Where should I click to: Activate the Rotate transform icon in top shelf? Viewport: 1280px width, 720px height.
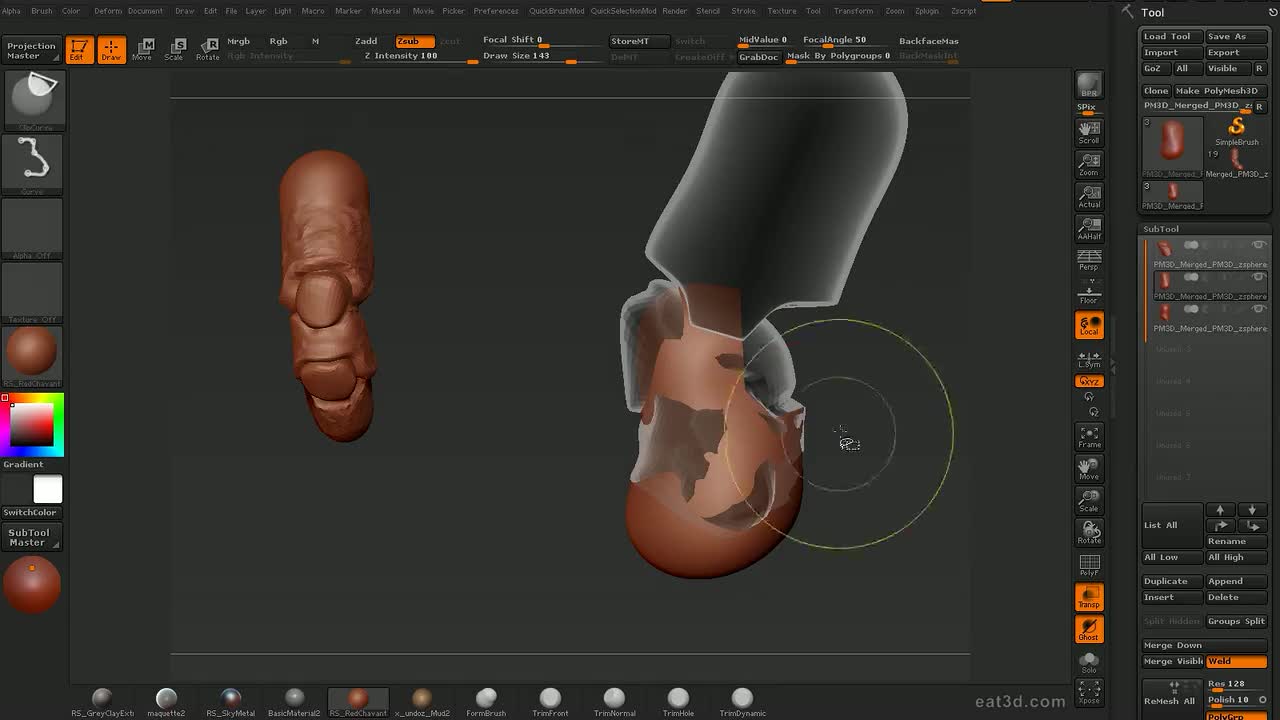(207, 49)
